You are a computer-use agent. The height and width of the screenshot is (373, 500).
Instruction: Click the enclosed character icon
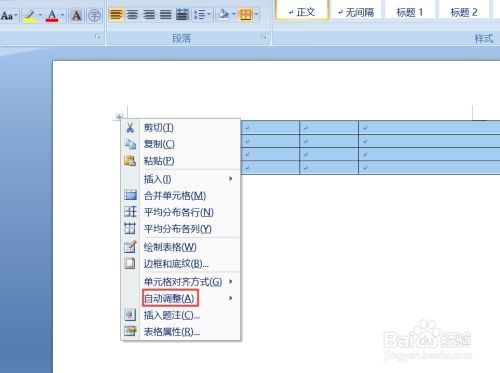[95, 15]
